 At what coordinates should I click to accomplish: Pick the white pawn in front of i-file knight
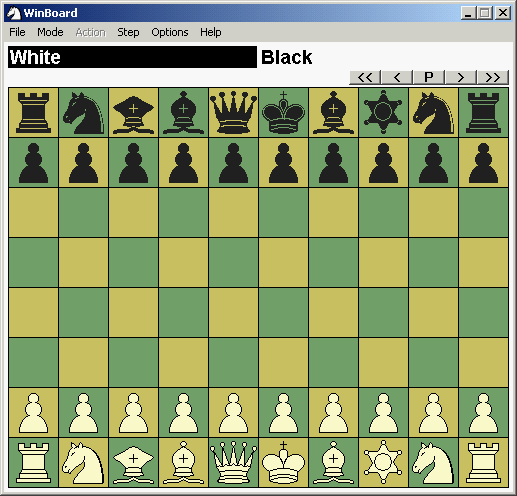point(433,413)
